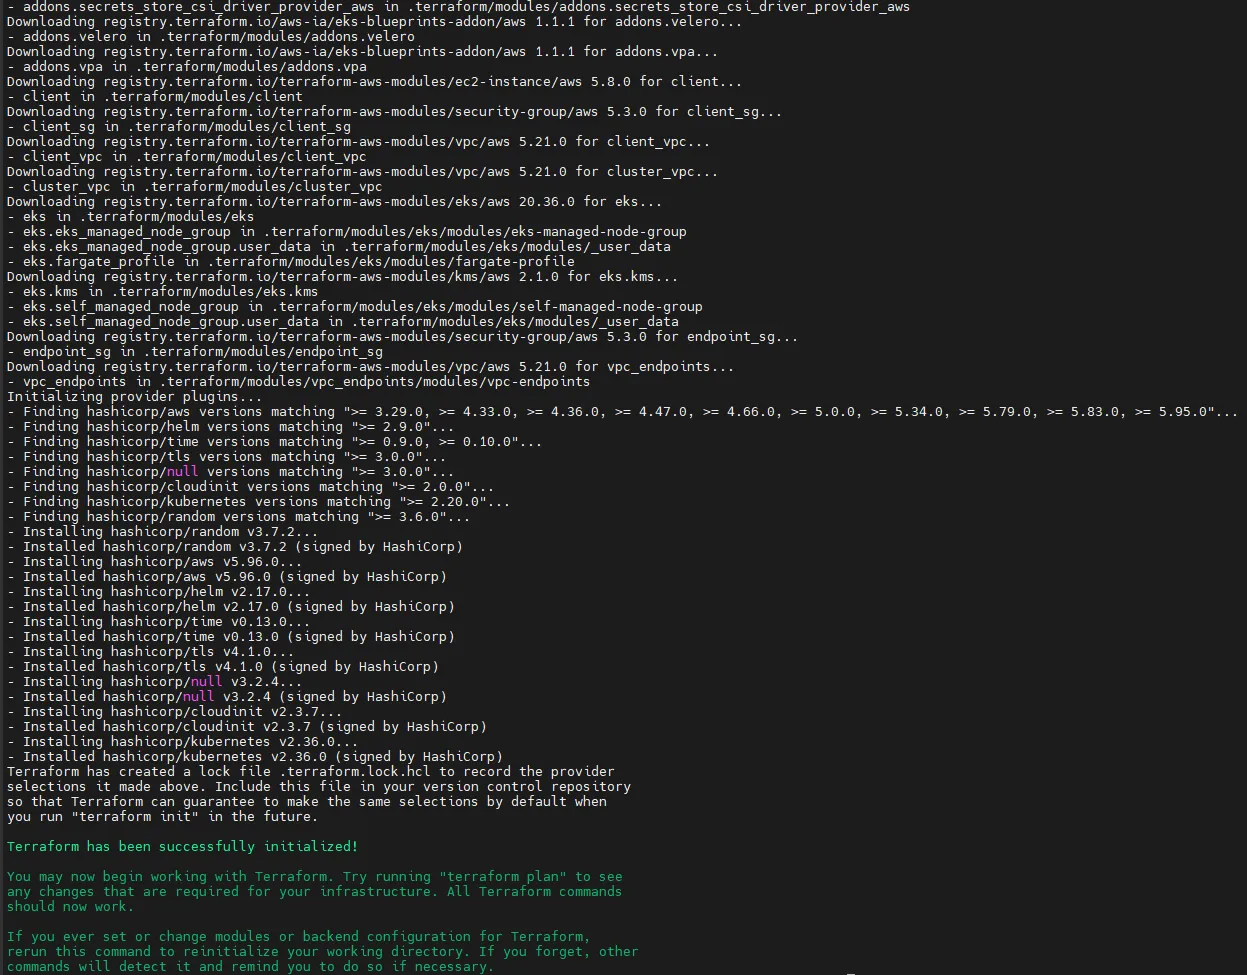Click the line 'Installed hashicorp/cloudinit v2.3.7 (signed by HashiCorp)'
This screenshot has width=1247, height=975.
[x=247, y=727]
